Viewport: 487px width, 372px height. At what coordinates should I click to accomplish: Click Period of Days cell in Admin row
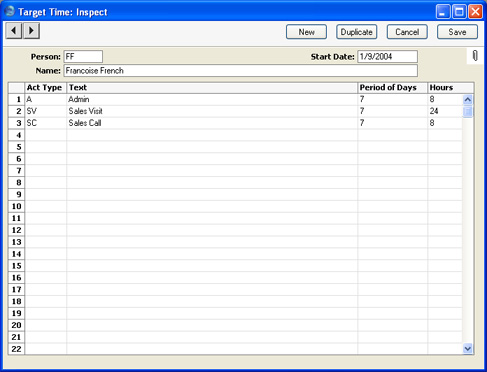coord(393,99)
